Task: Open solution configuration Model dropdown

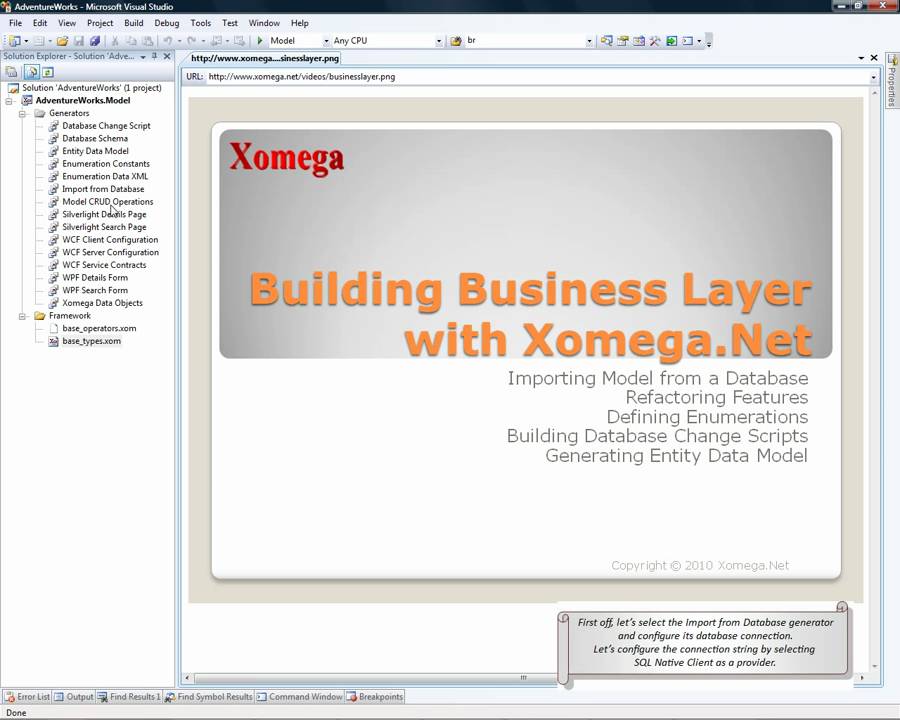Action: pos(326,41)
